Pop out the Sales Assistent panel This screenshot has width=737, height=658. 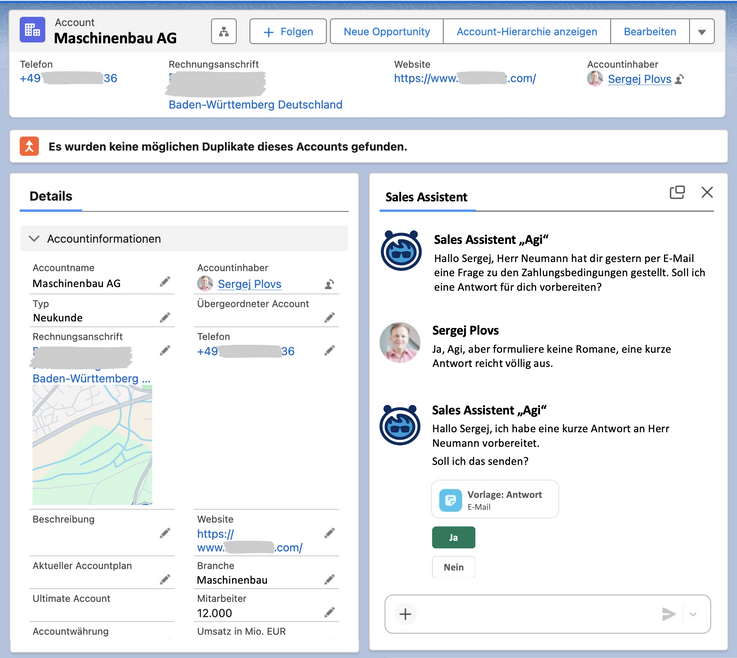click(677, 193)
